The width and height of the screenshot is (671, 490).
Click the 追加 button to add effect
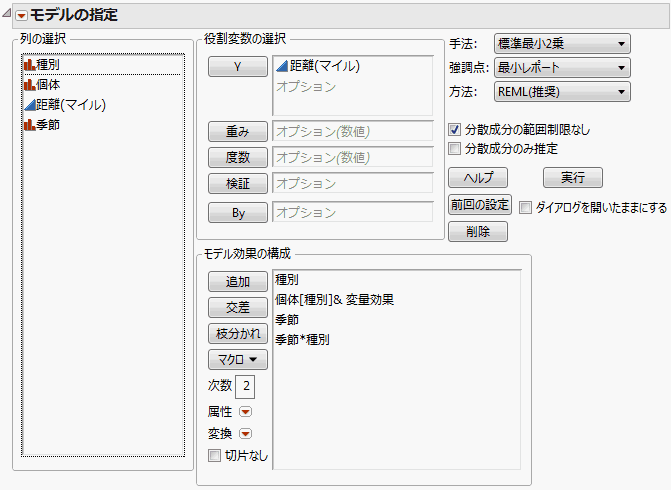tap(237, 283)
